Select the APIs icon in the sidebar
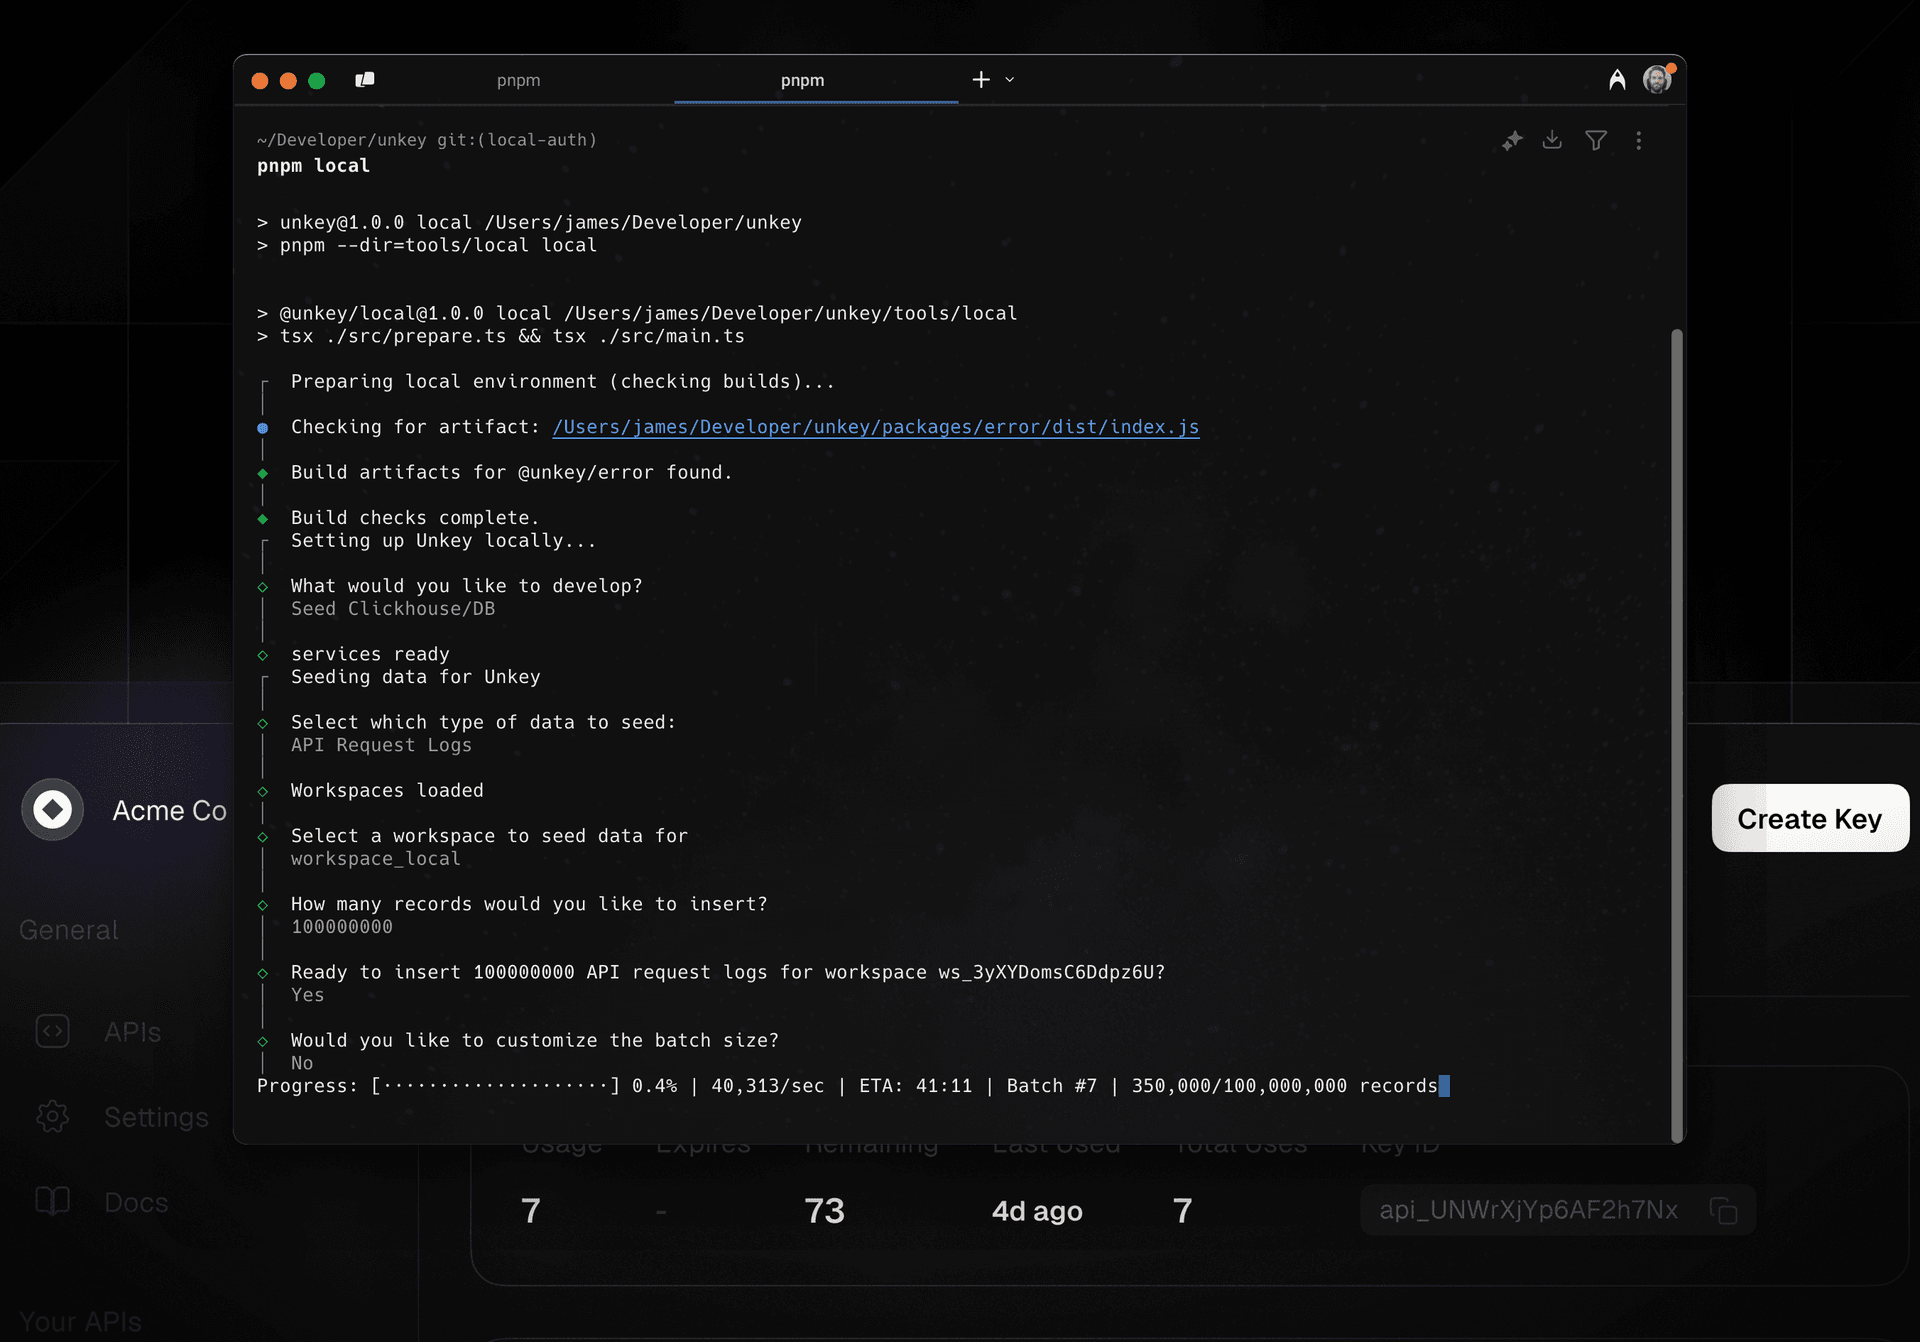This screenshot has height=1342, width=1920. pos(53,1031)
